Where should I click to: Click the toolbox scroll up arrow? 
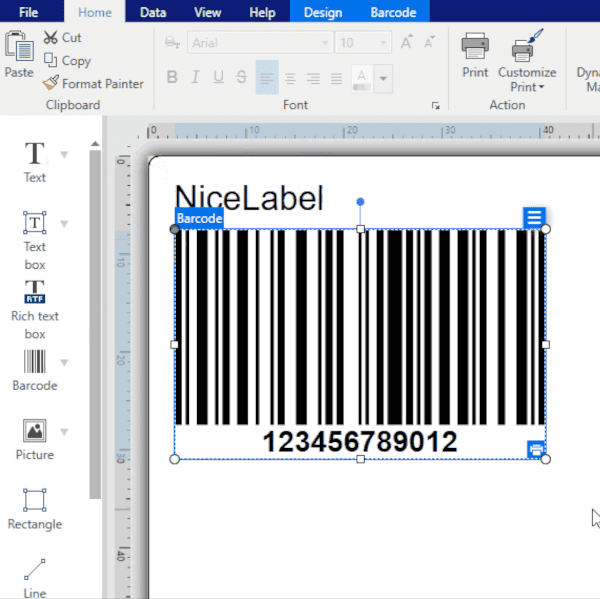pyautogui.click(x=95, y=144)
